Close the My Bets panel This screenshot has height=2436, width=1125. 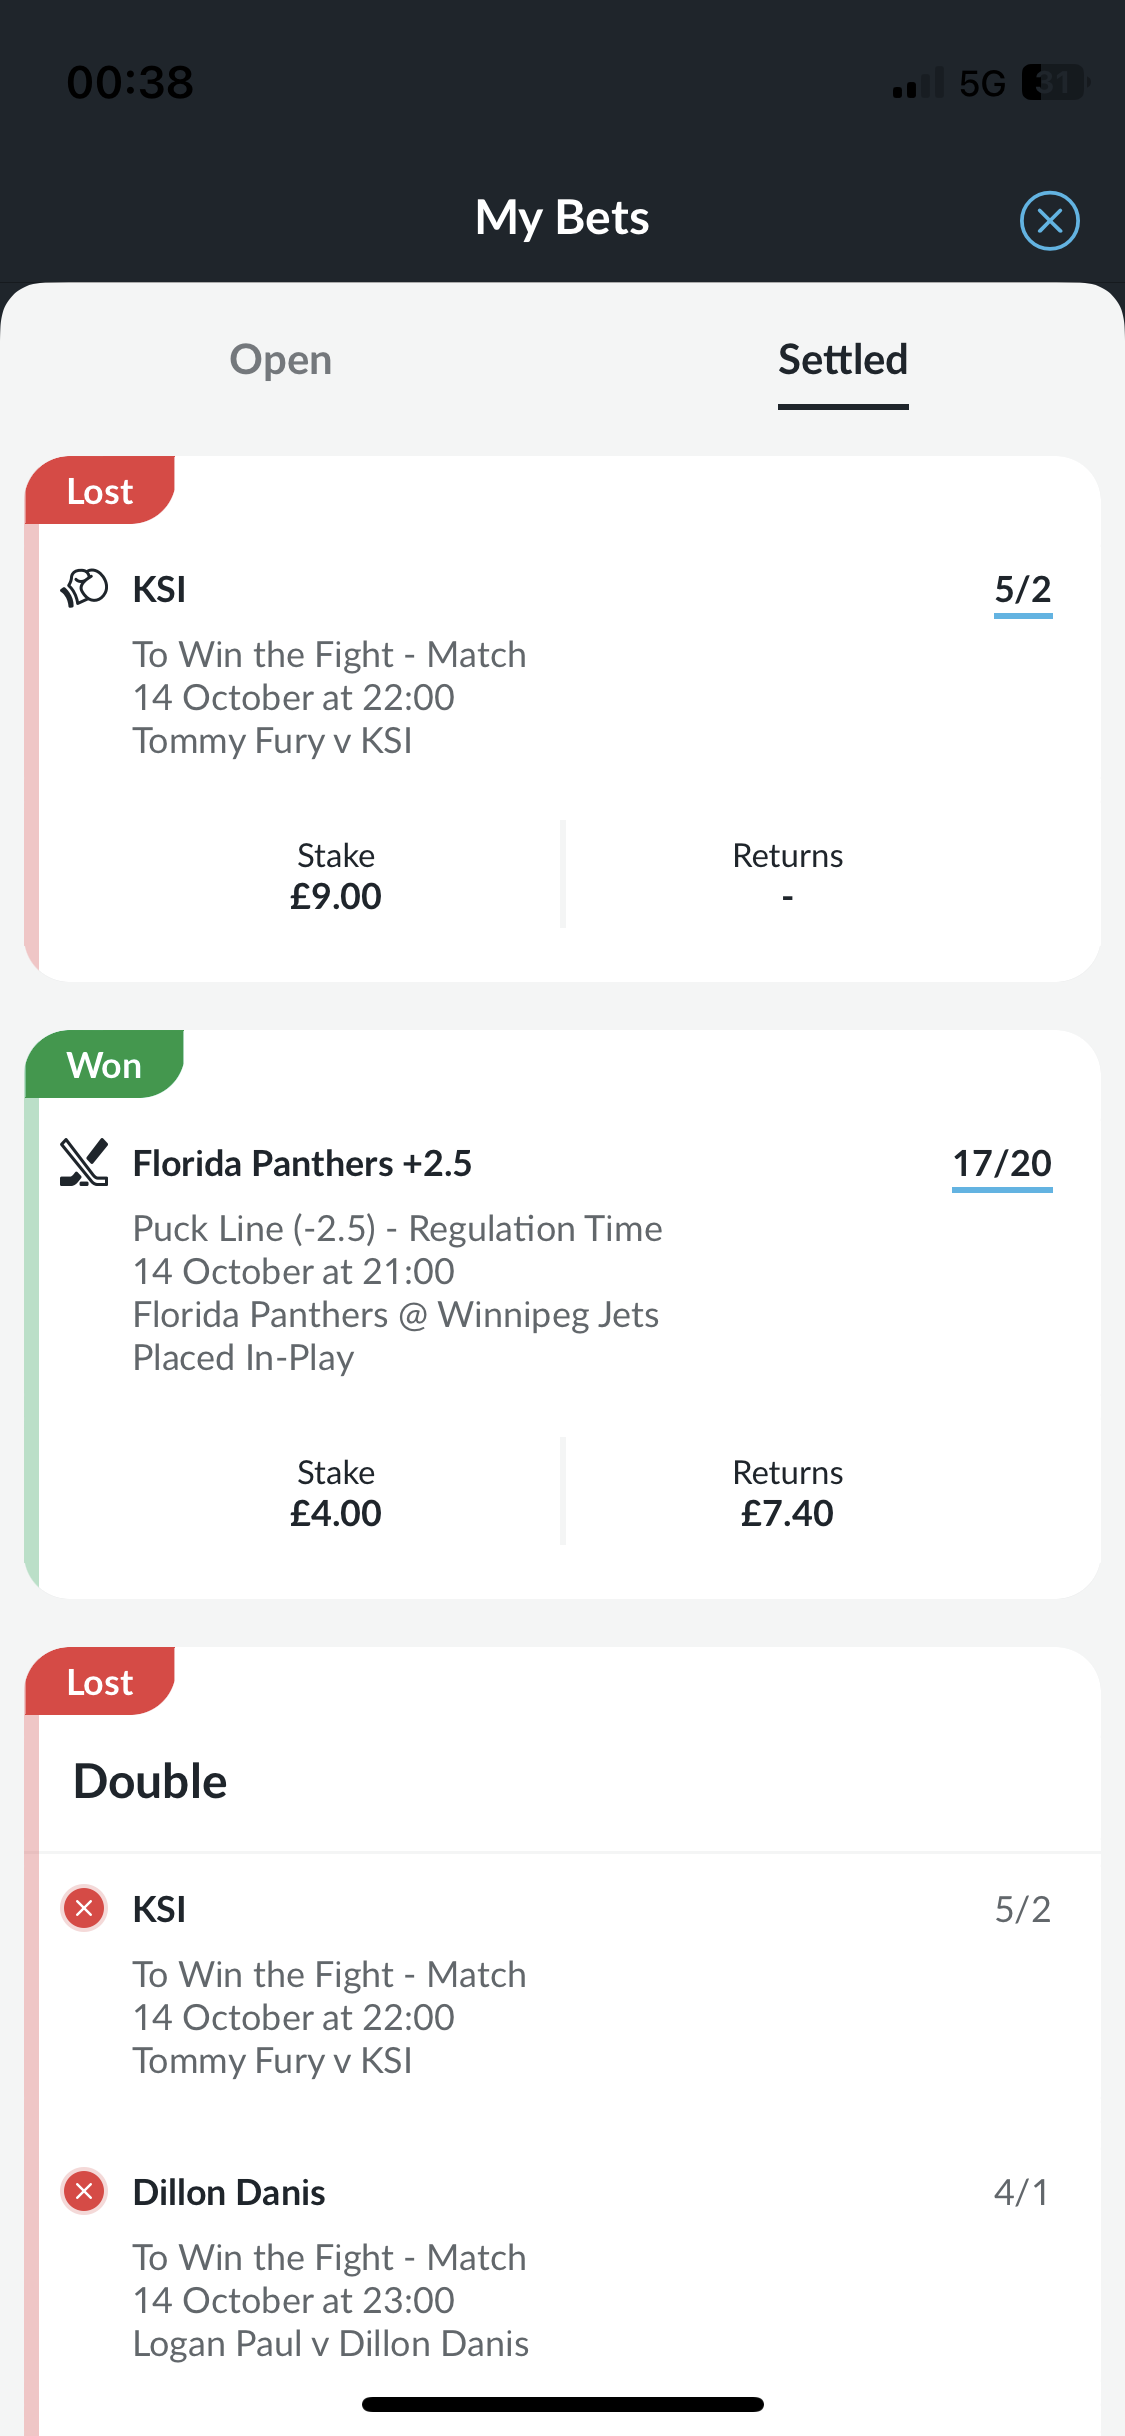click(1049, 220)
